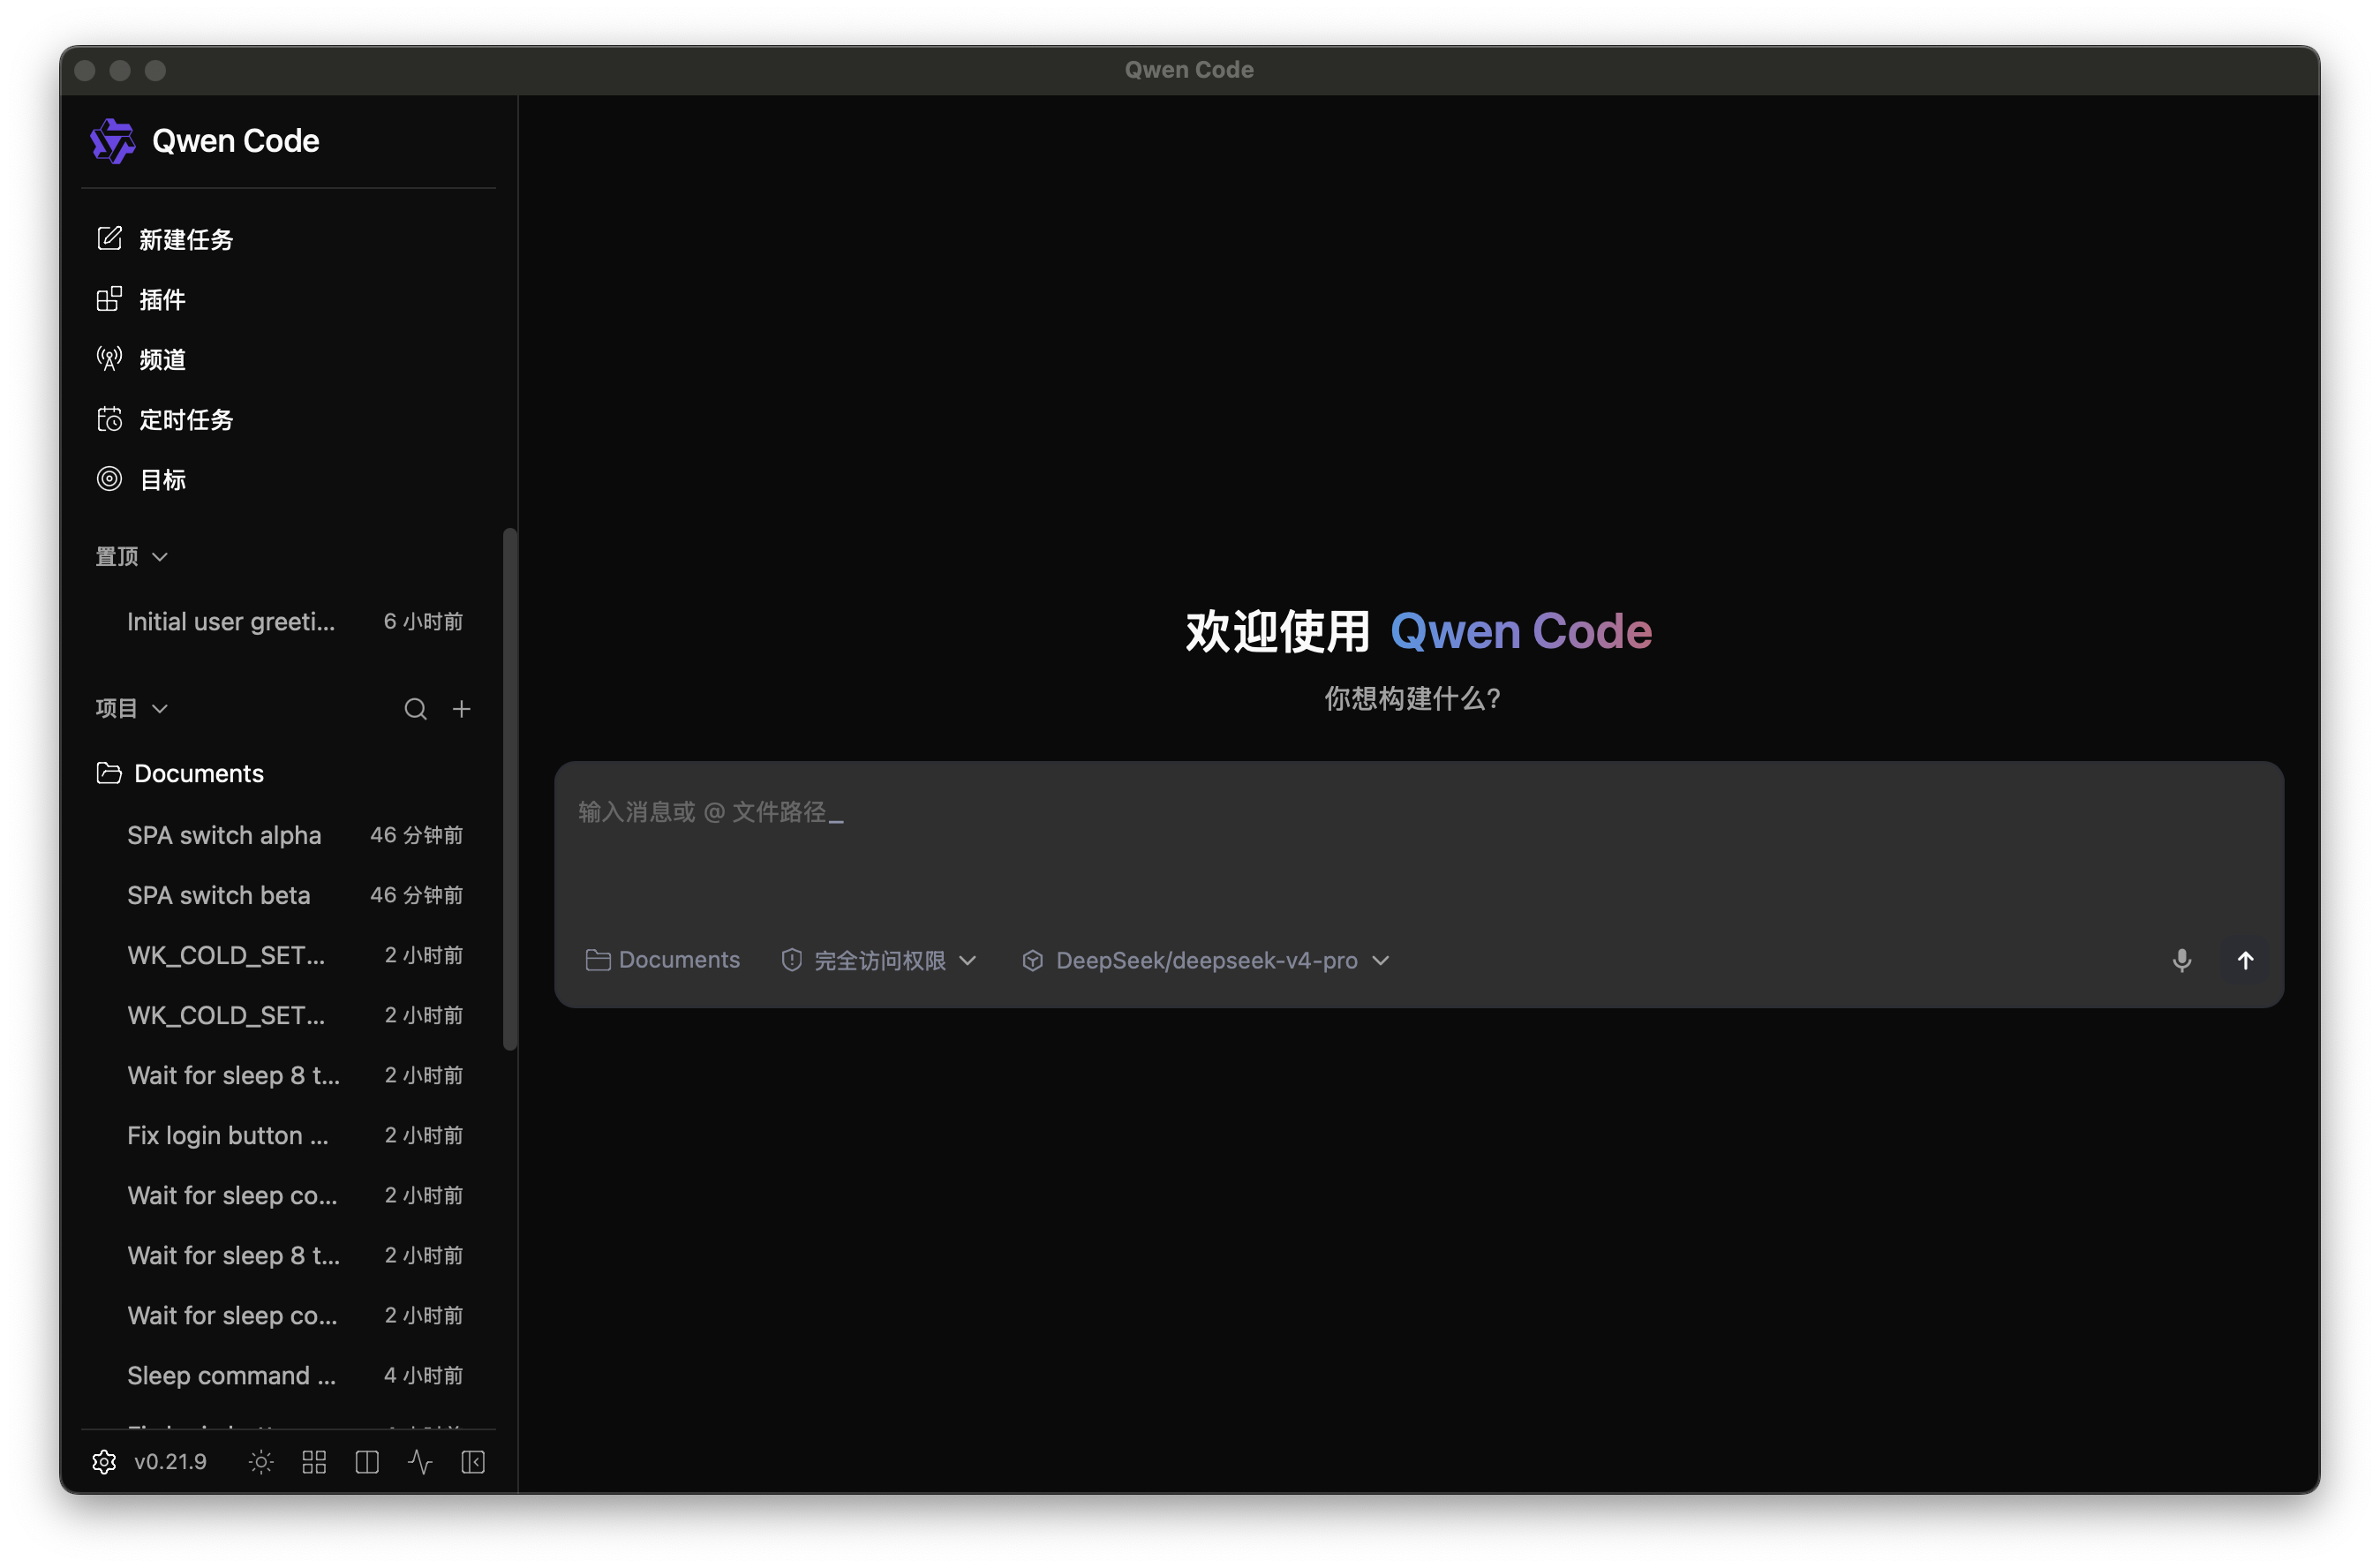Start voice input with microphone icon

tap(2182, 960)
